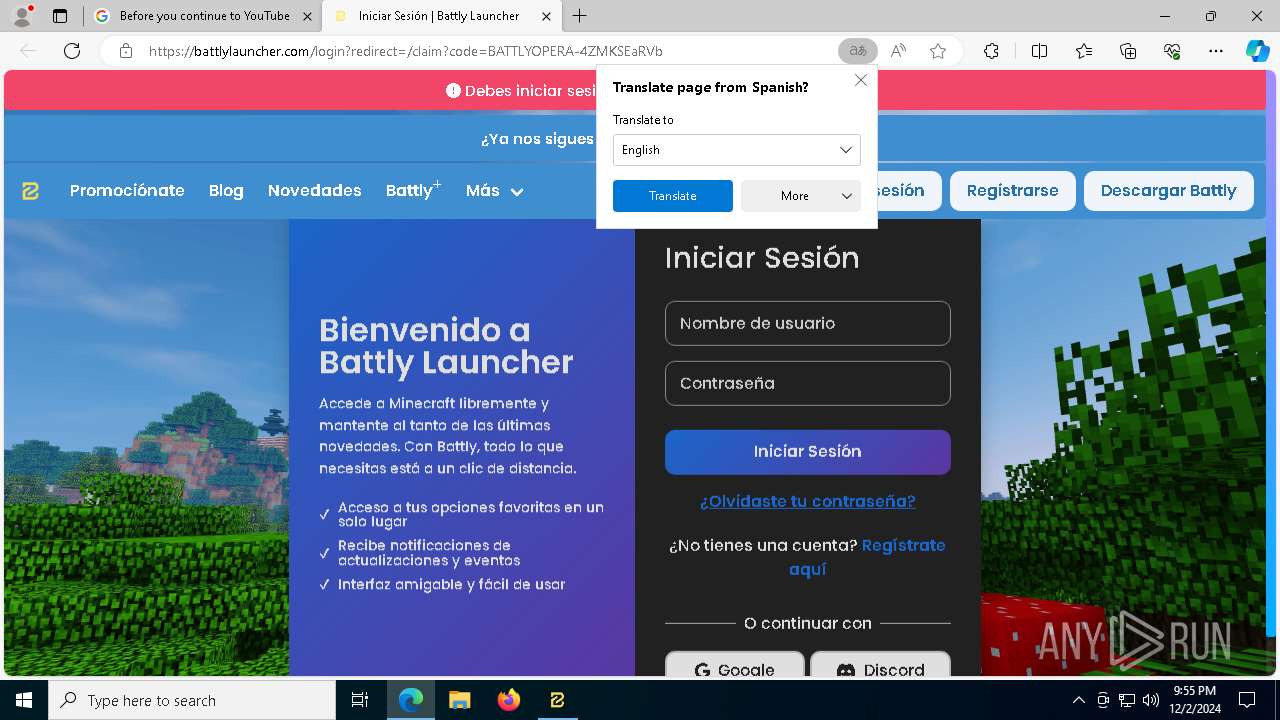Open the notification center icon
The height and width of the screenshot is (720, 1280).
click(1247, 700)
